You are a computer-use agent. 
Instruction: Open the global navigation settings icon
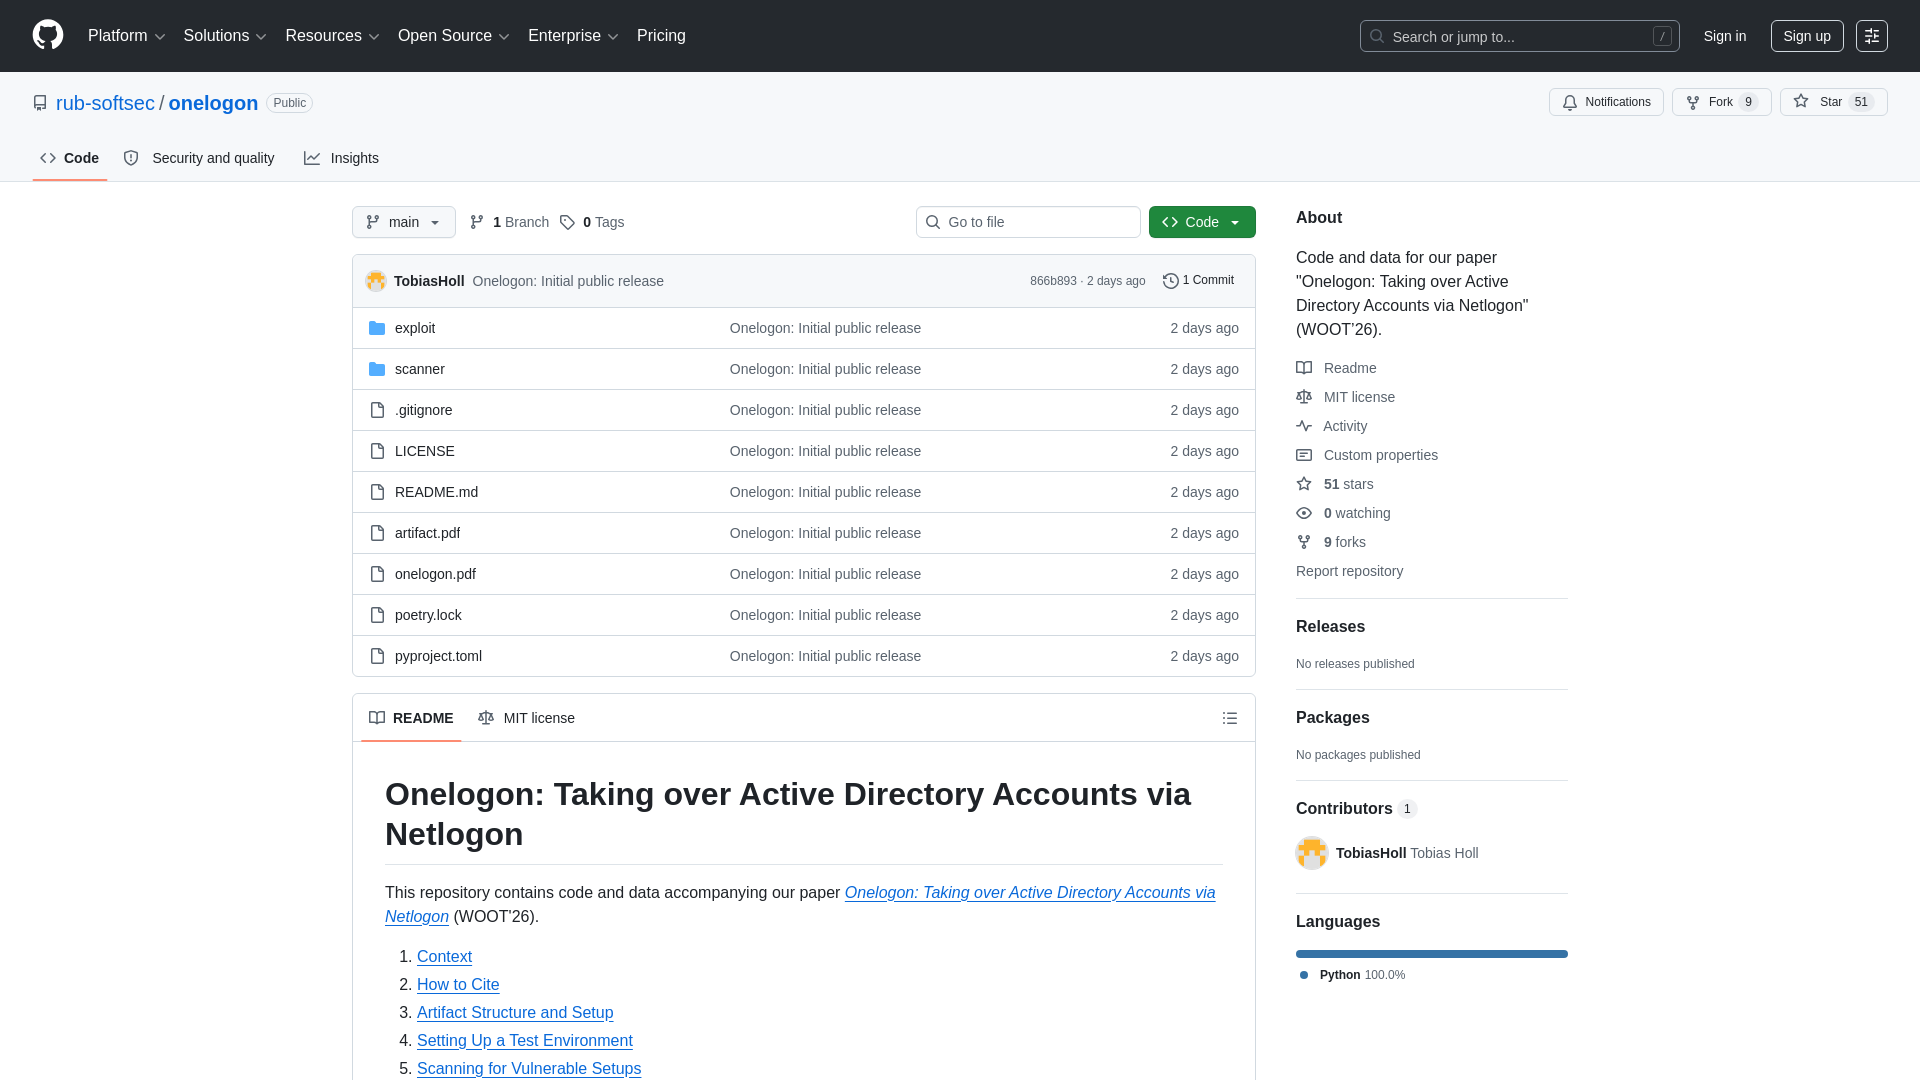[1872, 36]
